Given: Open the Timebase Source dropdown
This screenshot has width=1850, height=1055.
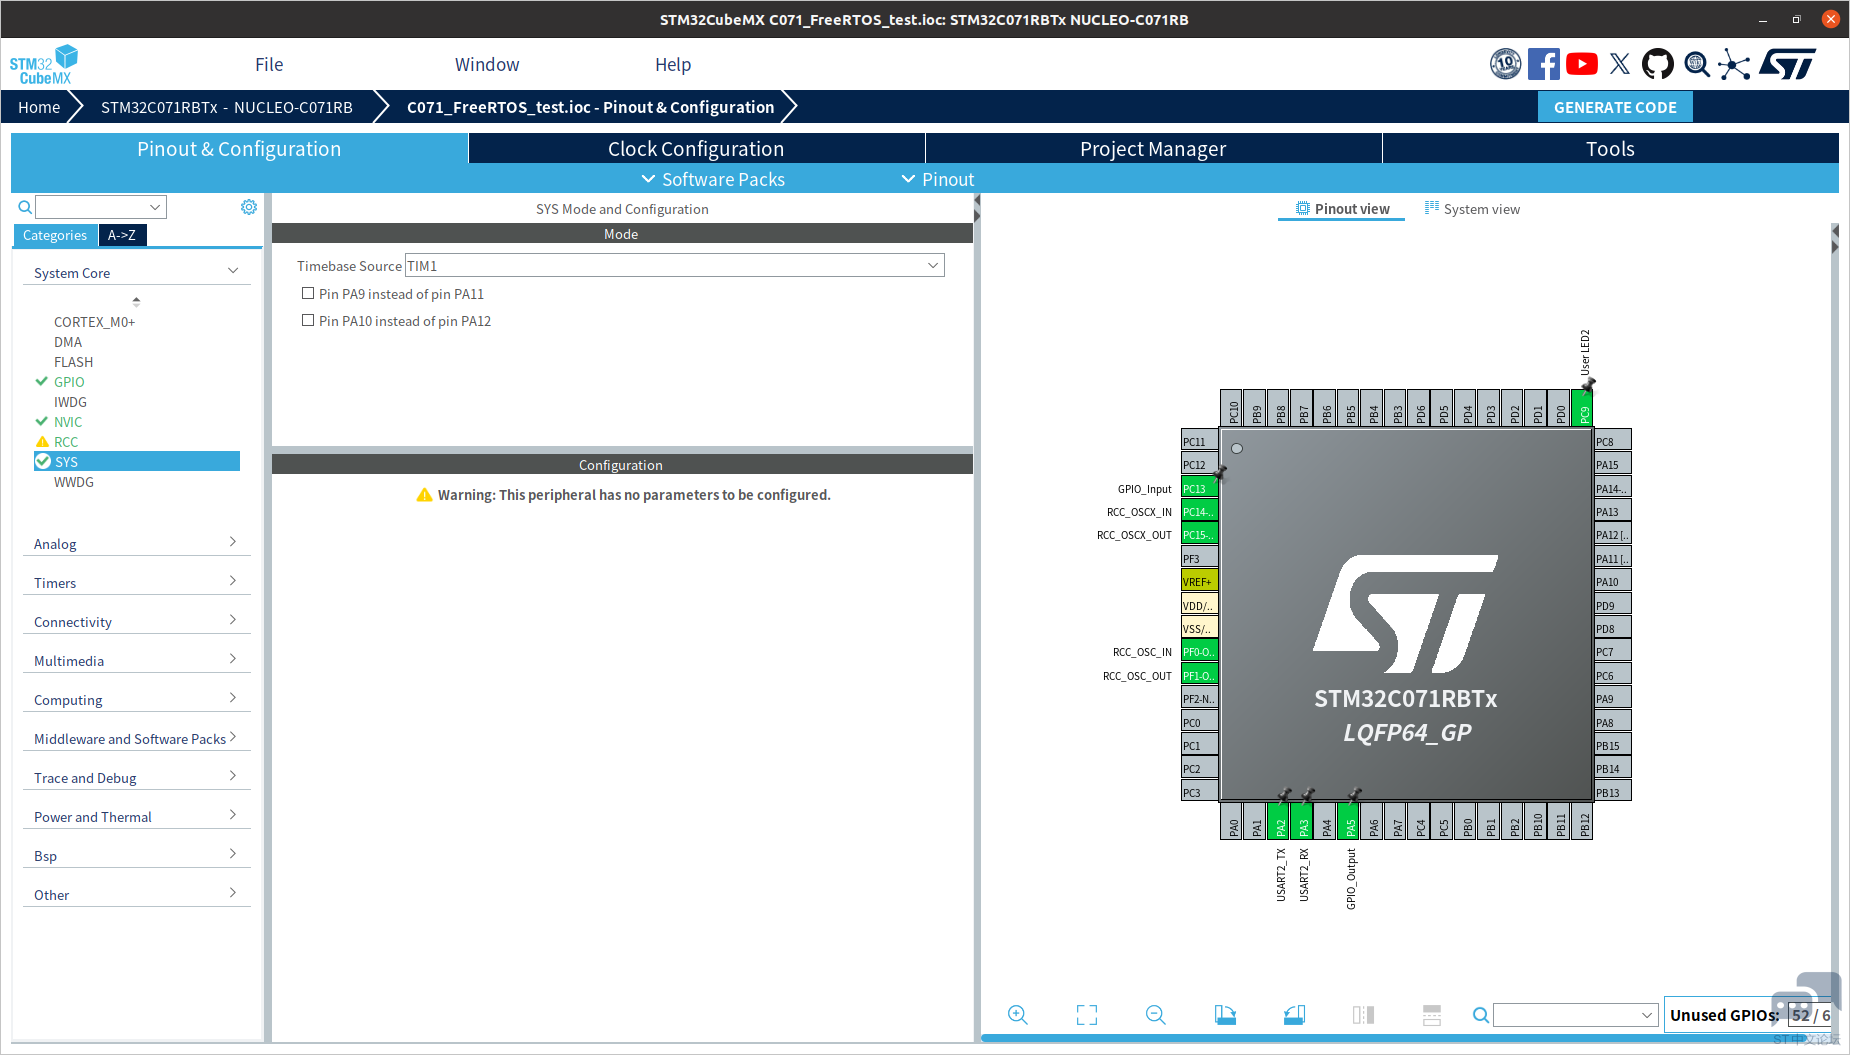Looking at the screenshot, I should [x=674, y=265].
